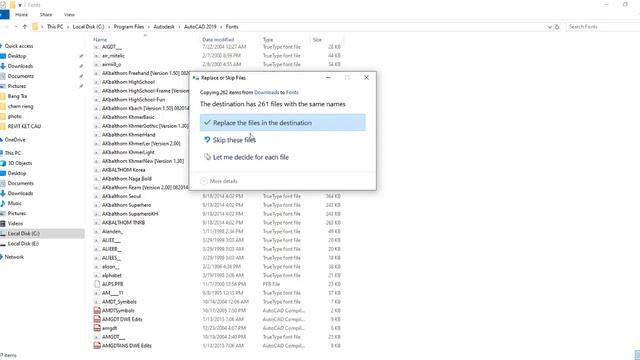Focus the Search Fonts box
This screenshot has height=360, width=640.
602,27
